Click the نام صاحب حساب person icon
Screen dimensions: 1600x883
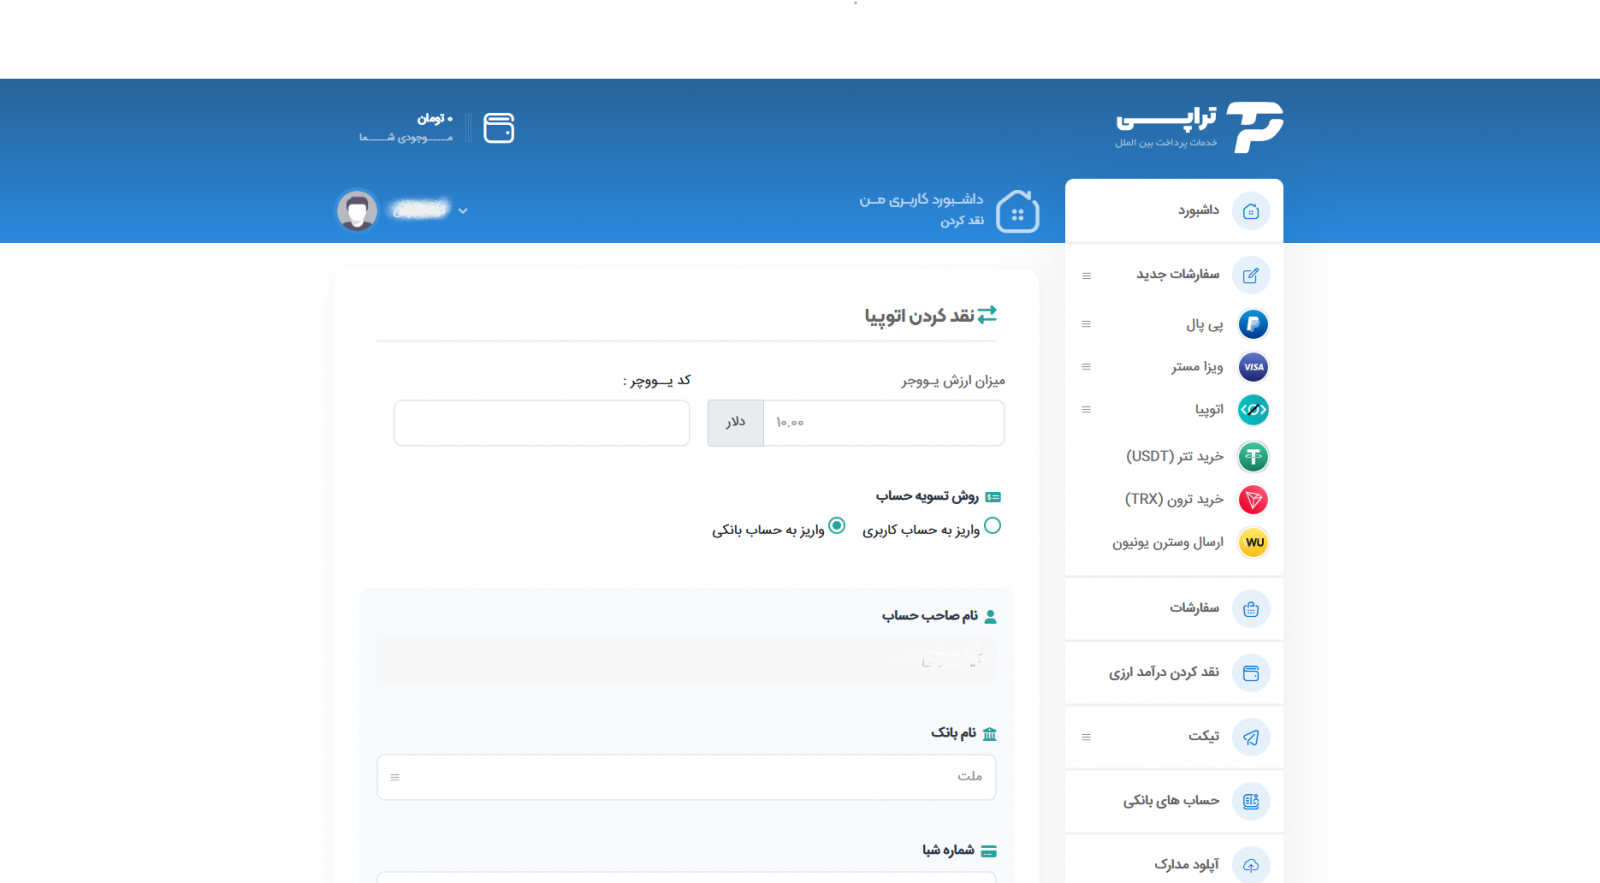click(x=990, y=617)
